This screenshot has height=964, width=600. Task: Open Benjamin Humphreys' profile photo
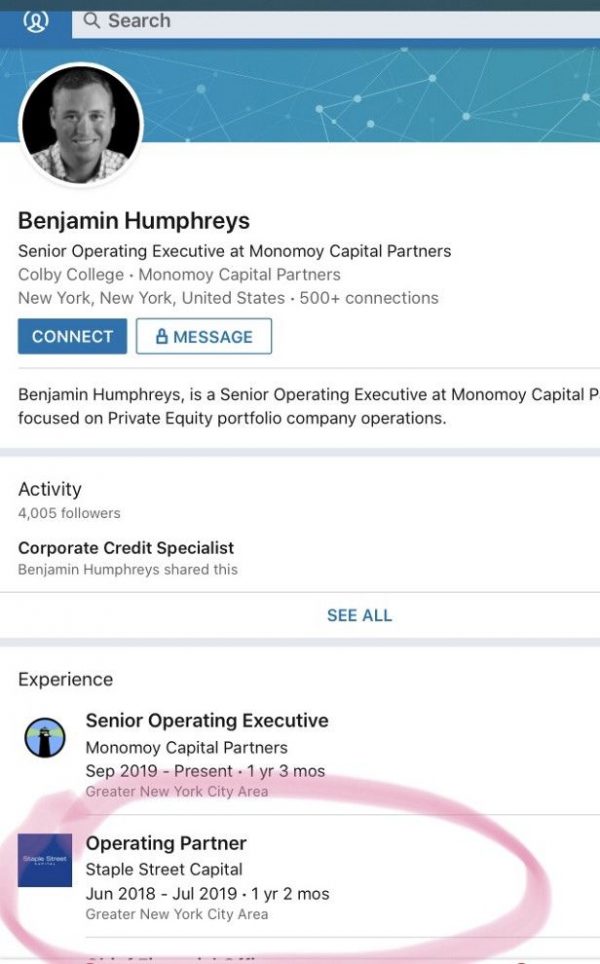click(x=82, y=127)
